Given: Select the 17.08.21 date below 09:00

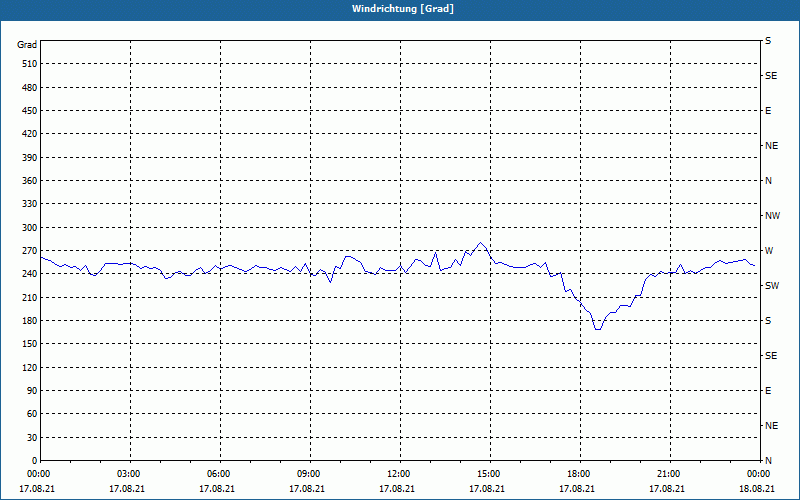Looking at the screenshot, I should tap(307, 489).
